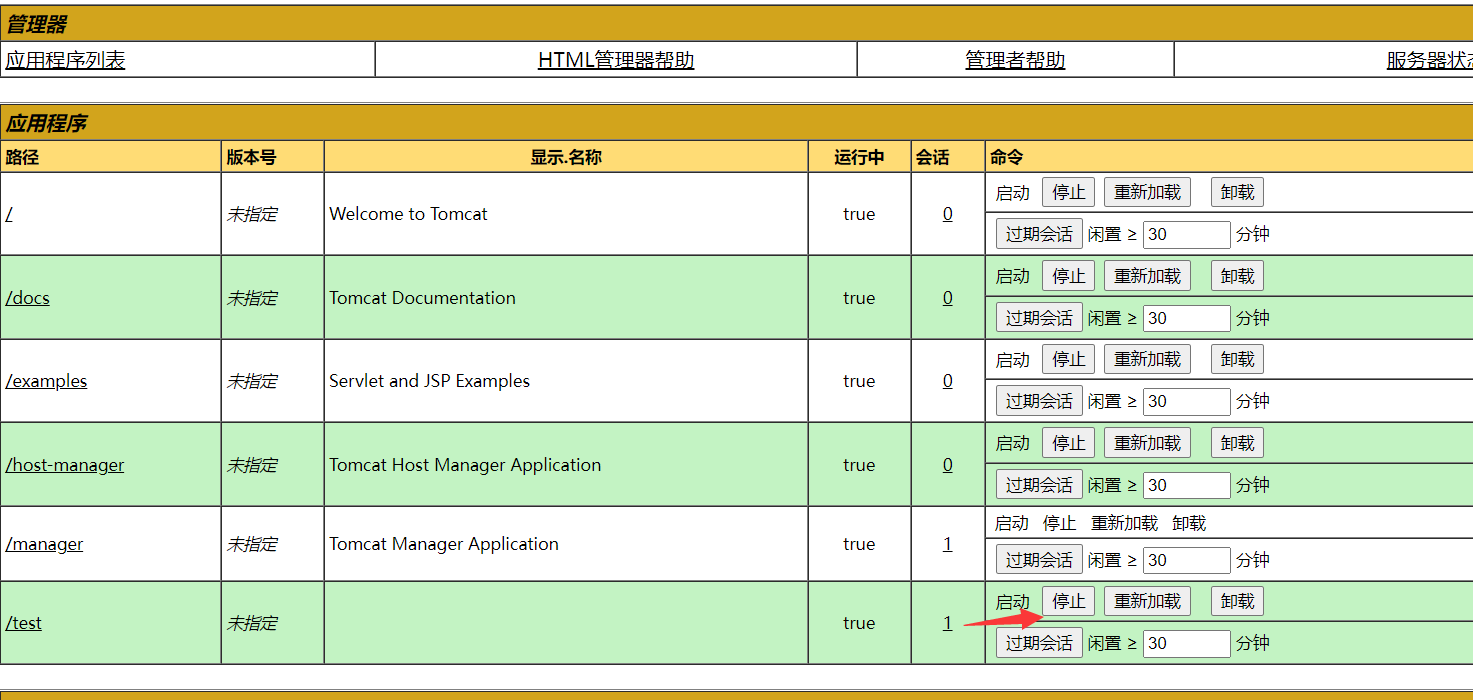Open the /host-manager path link

pos(65,465)
